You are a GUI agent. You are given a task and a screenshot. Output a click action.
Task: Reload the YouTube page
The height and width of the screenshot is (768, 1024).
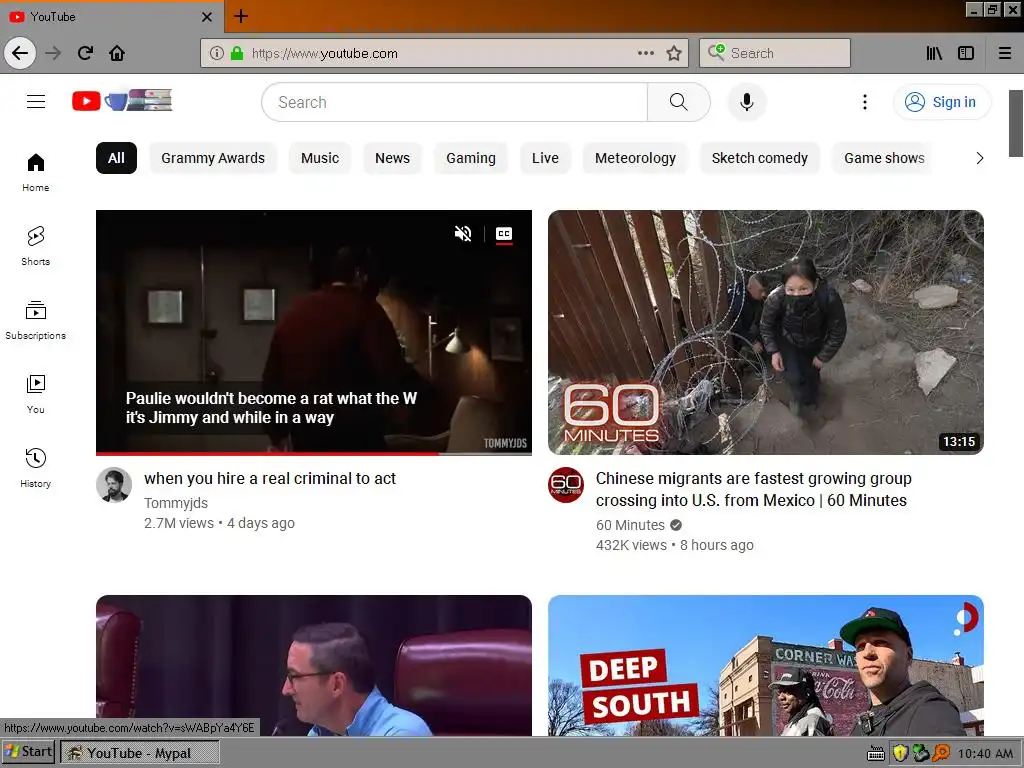tap(85, 53)
